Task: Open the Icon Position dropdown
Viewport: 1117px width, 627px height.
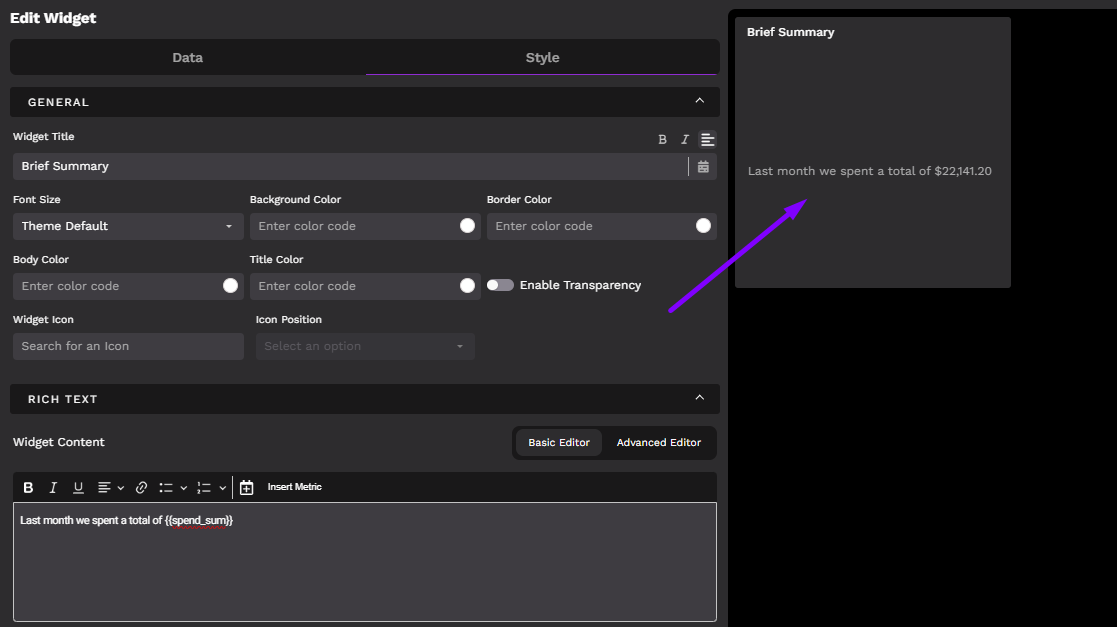Action: [x=365, y=346]
